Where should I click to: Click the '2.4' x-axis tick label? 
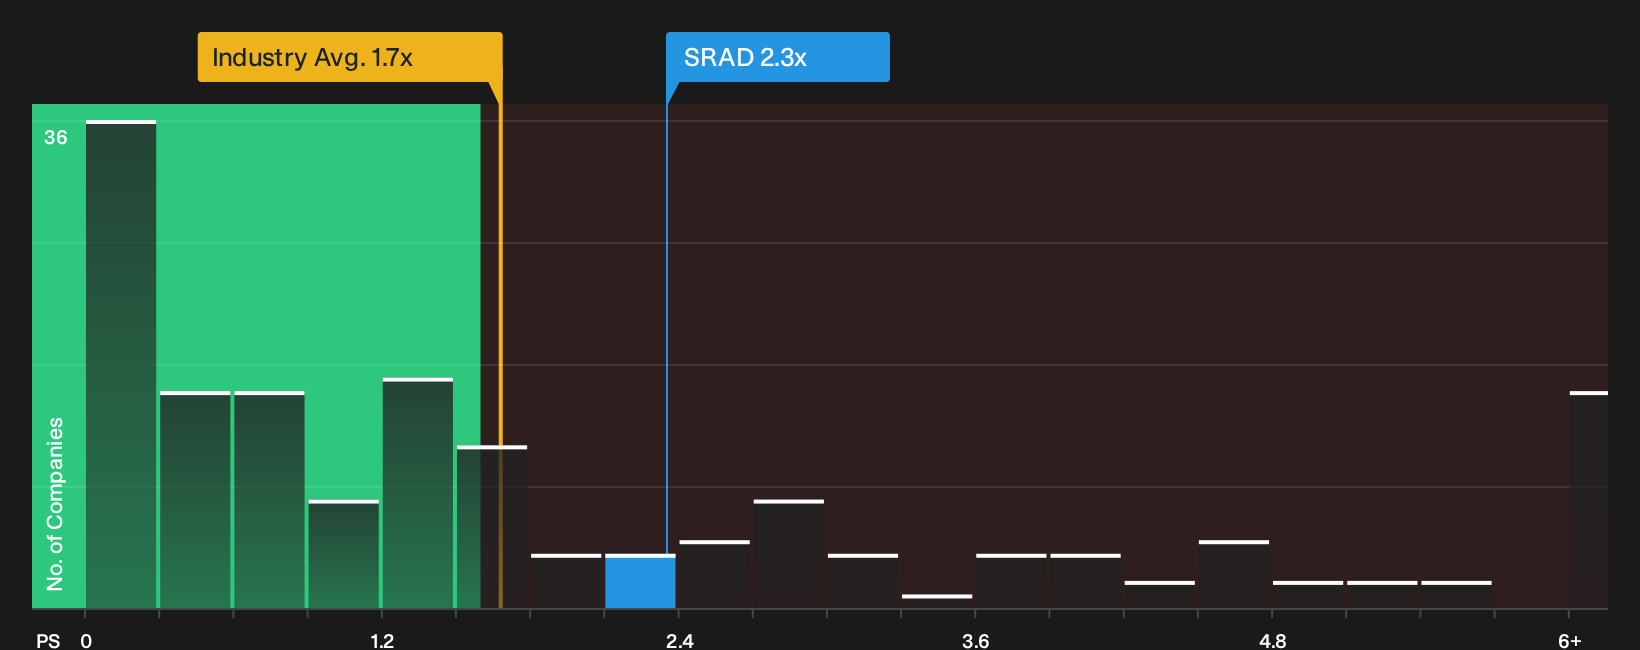pos(680,641)
